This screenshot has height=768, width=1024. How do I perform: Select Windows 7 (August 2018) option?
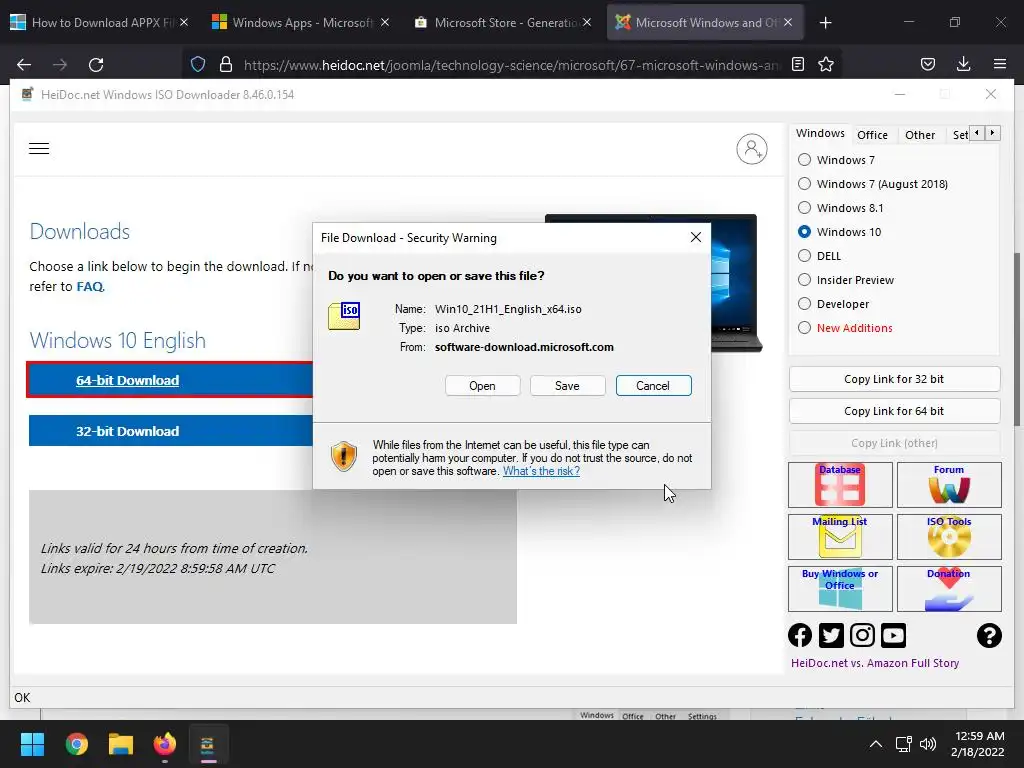pyautogui.click(x=805, y=184)
